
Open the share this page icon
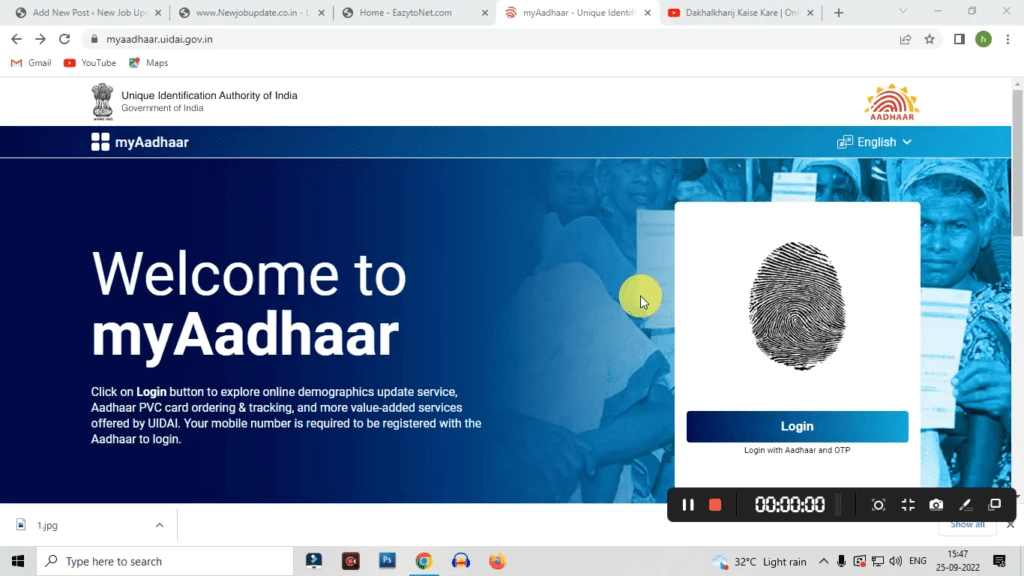click(905, 39)
